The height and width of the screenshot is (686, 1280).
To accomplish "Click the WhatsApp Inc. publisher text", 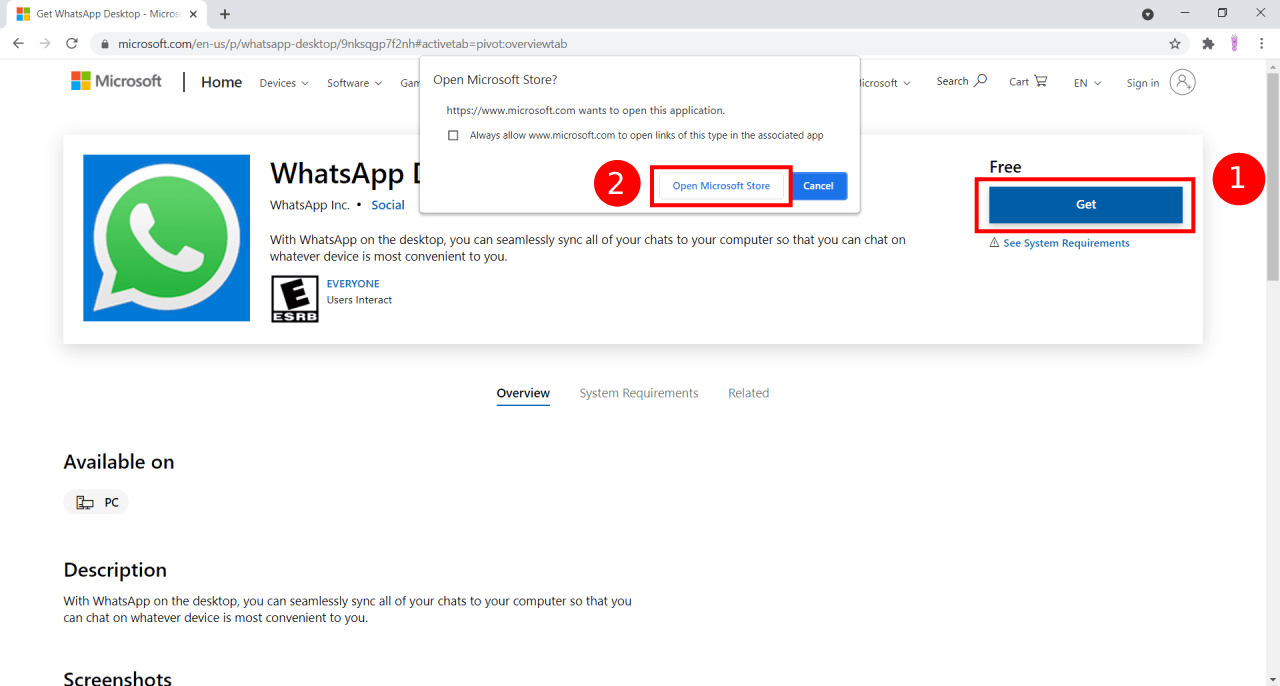I will (310, 205).
